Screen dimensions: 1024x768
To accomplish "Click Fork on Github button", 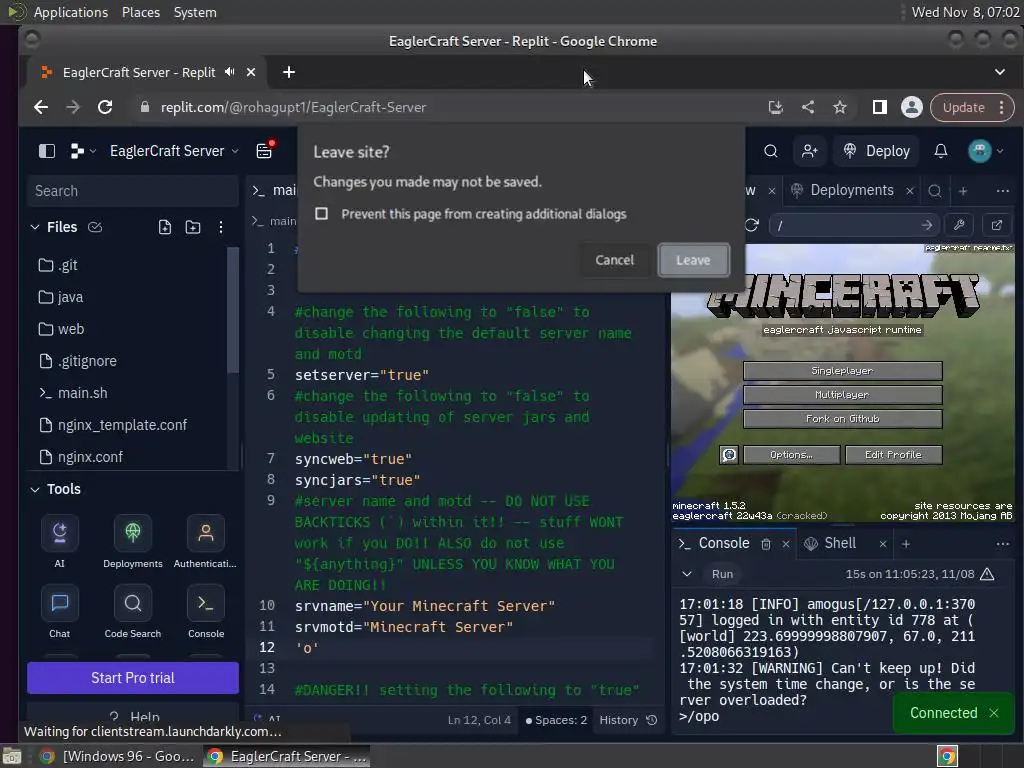I will pos(842,419).
